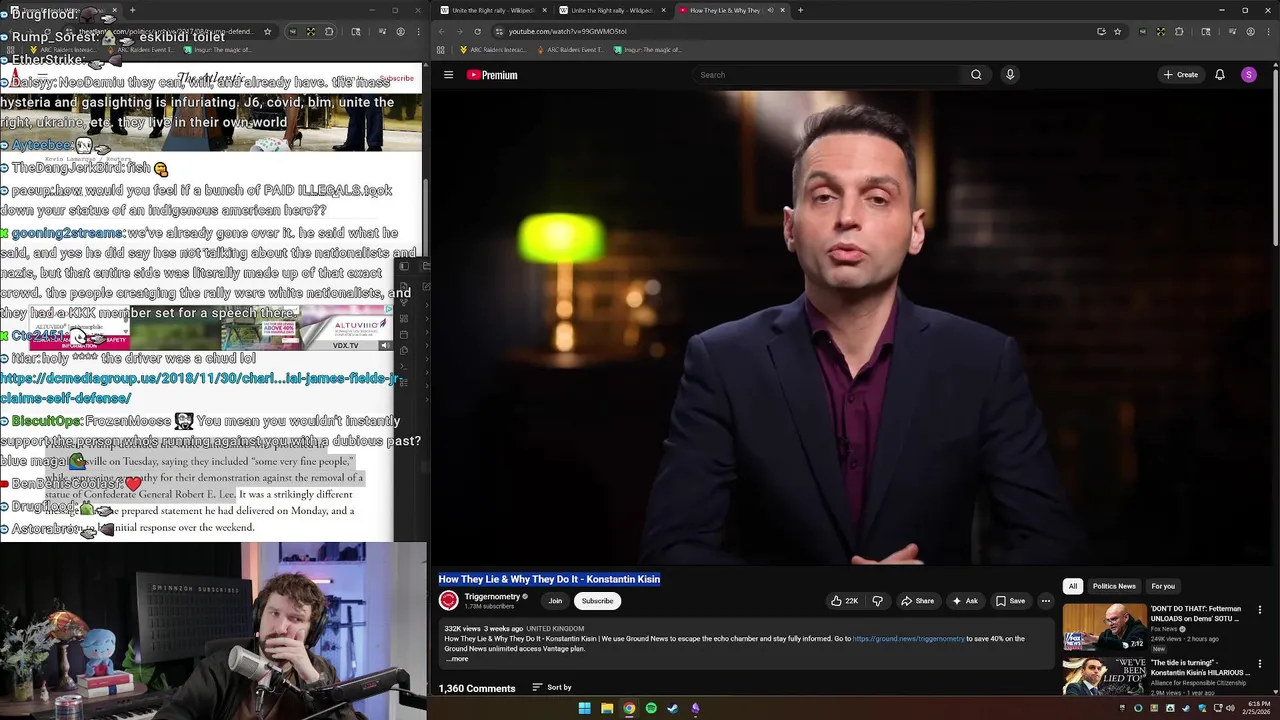Share the video

(917, 601)
